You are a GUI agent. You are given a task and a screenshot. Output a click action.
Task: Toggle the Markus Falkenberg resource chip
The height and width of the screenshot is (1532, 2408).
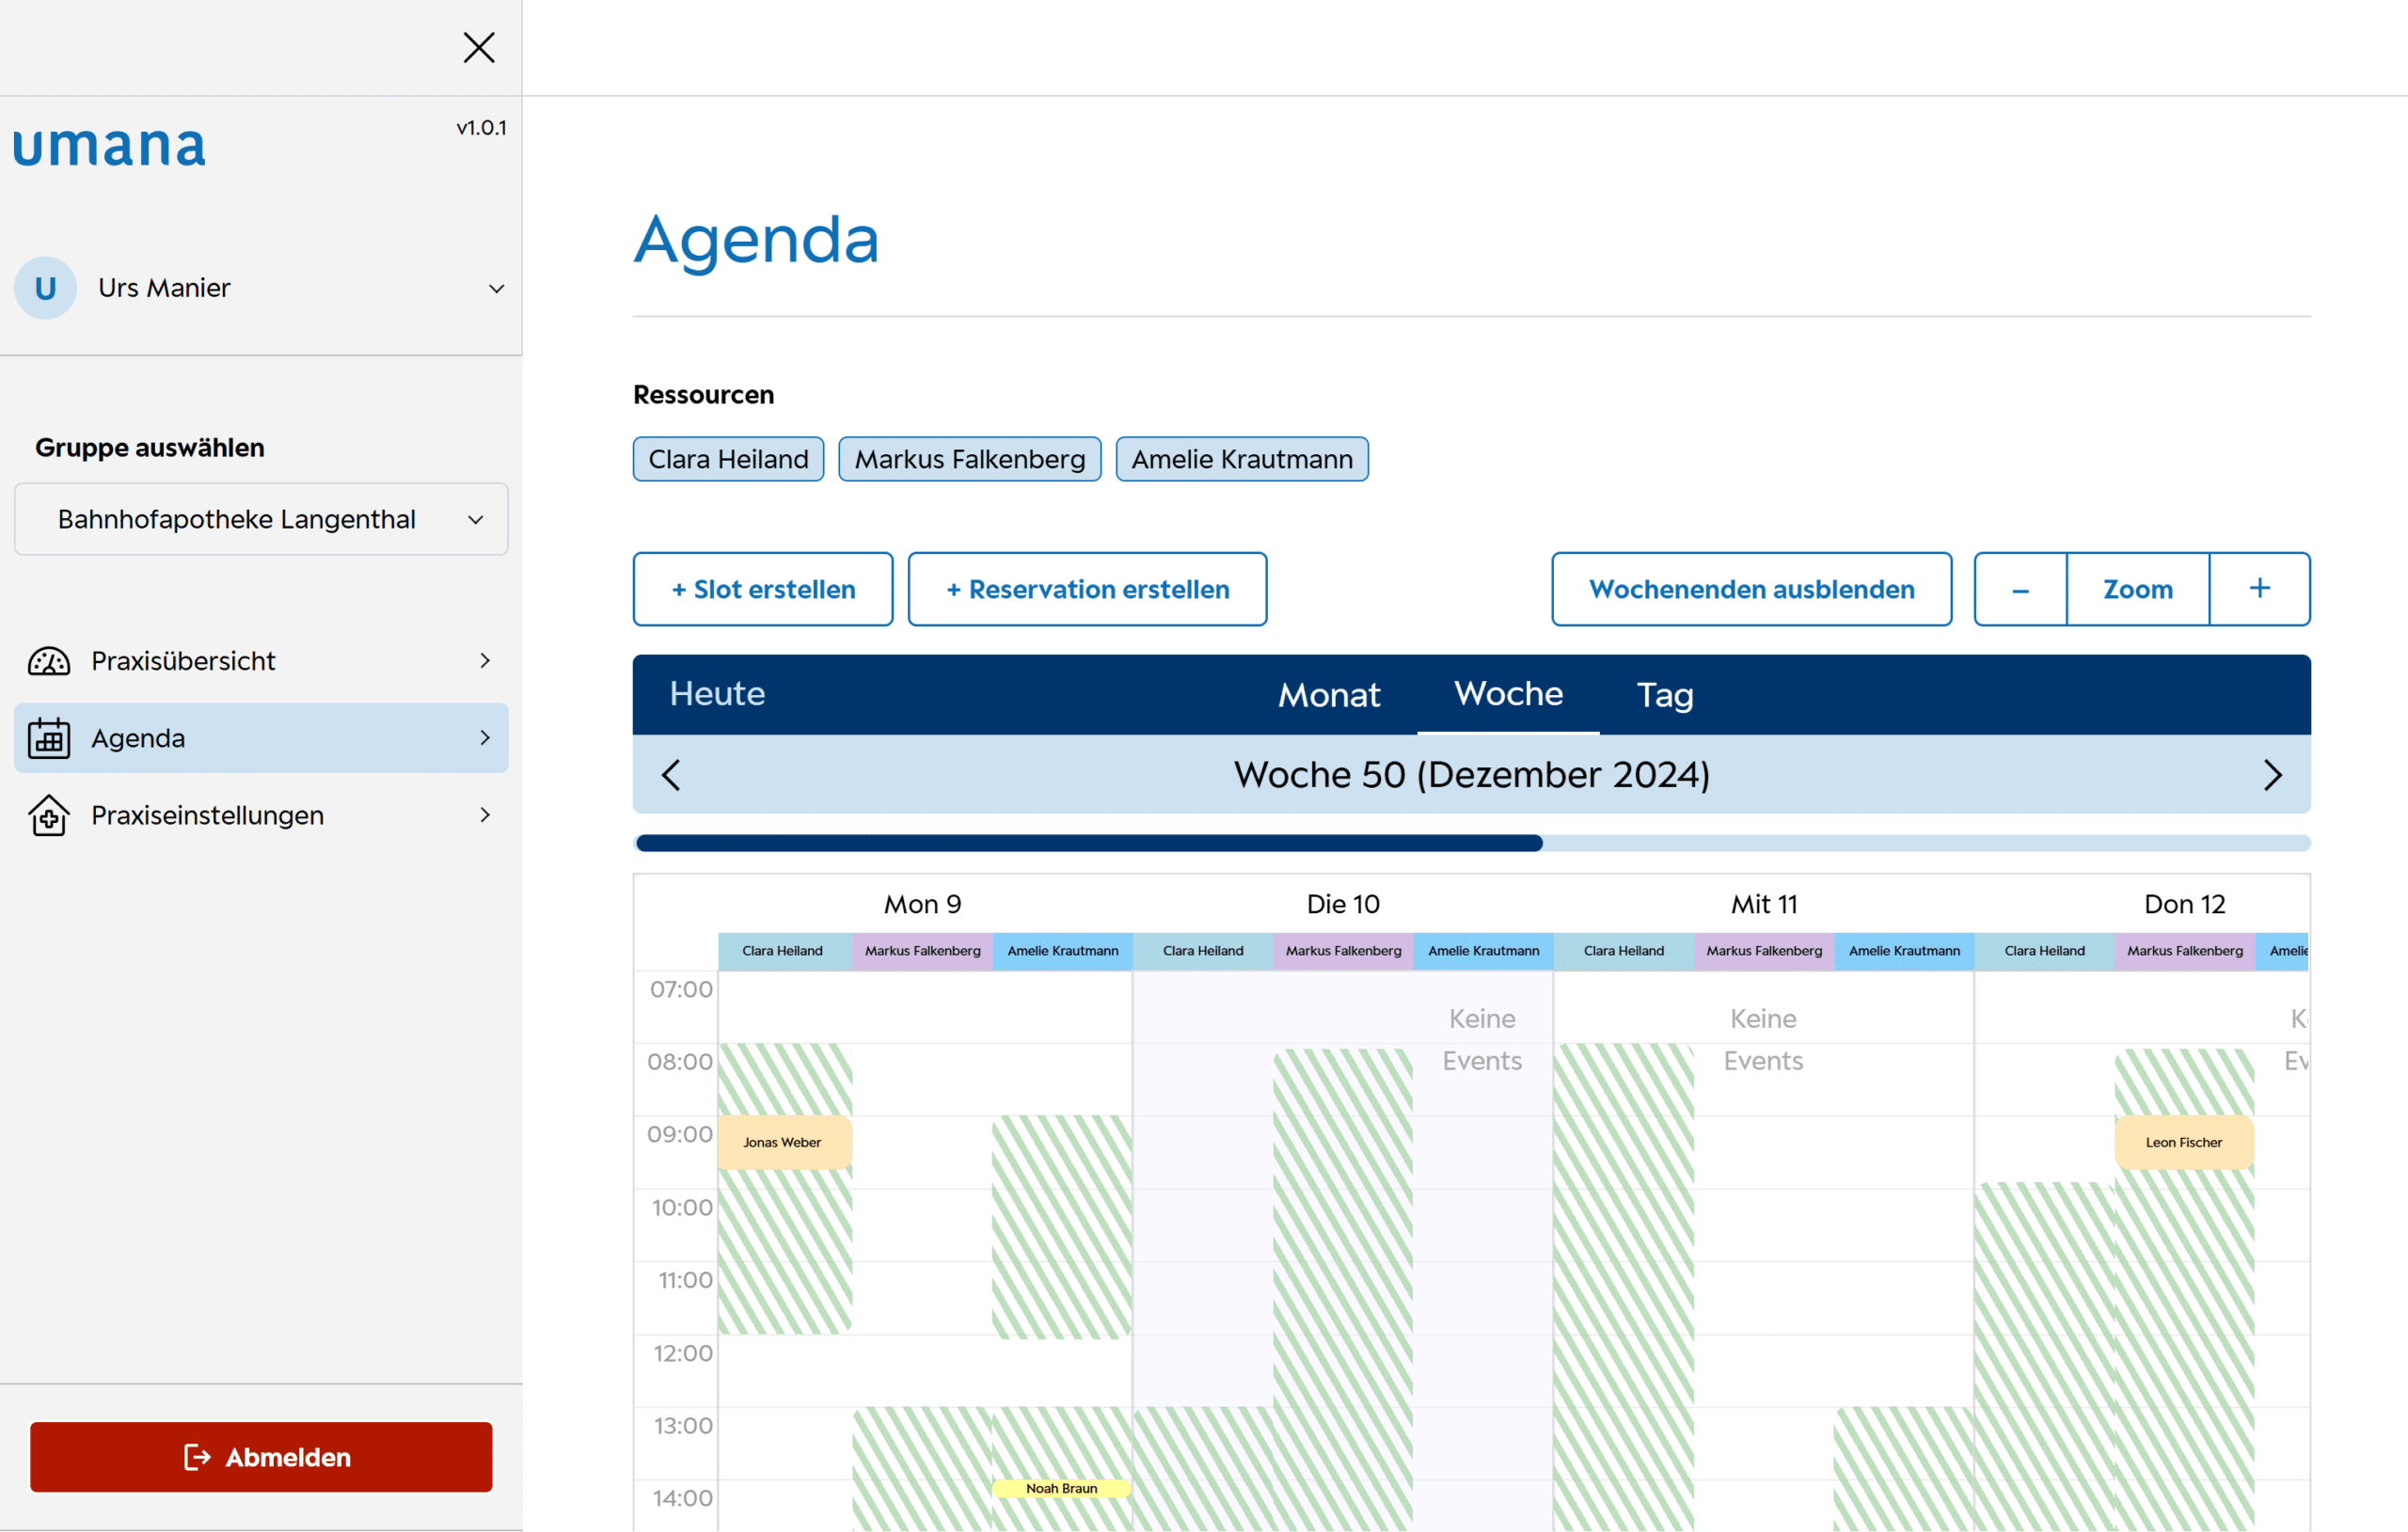(x=969, y=459)
